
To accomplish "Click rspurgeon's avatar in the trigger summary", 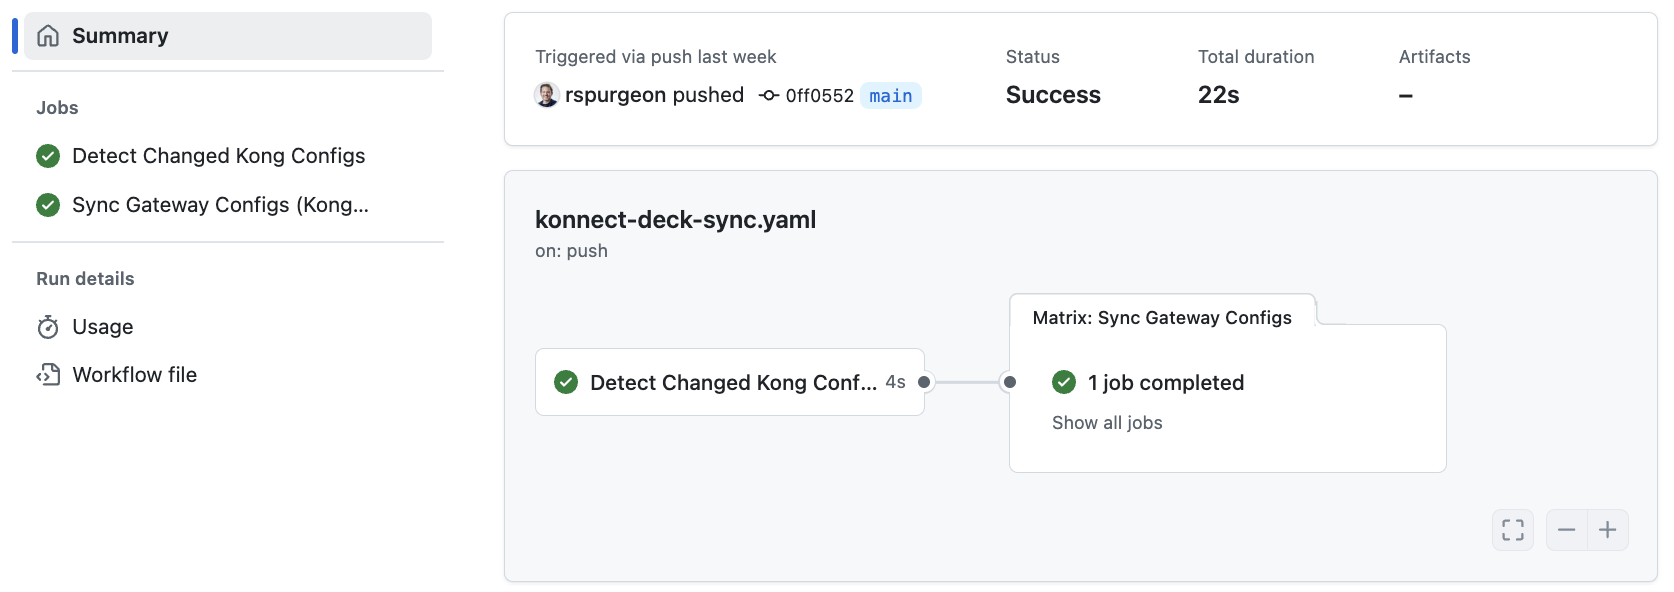I will pyautogui.click(x=546, y=96).
